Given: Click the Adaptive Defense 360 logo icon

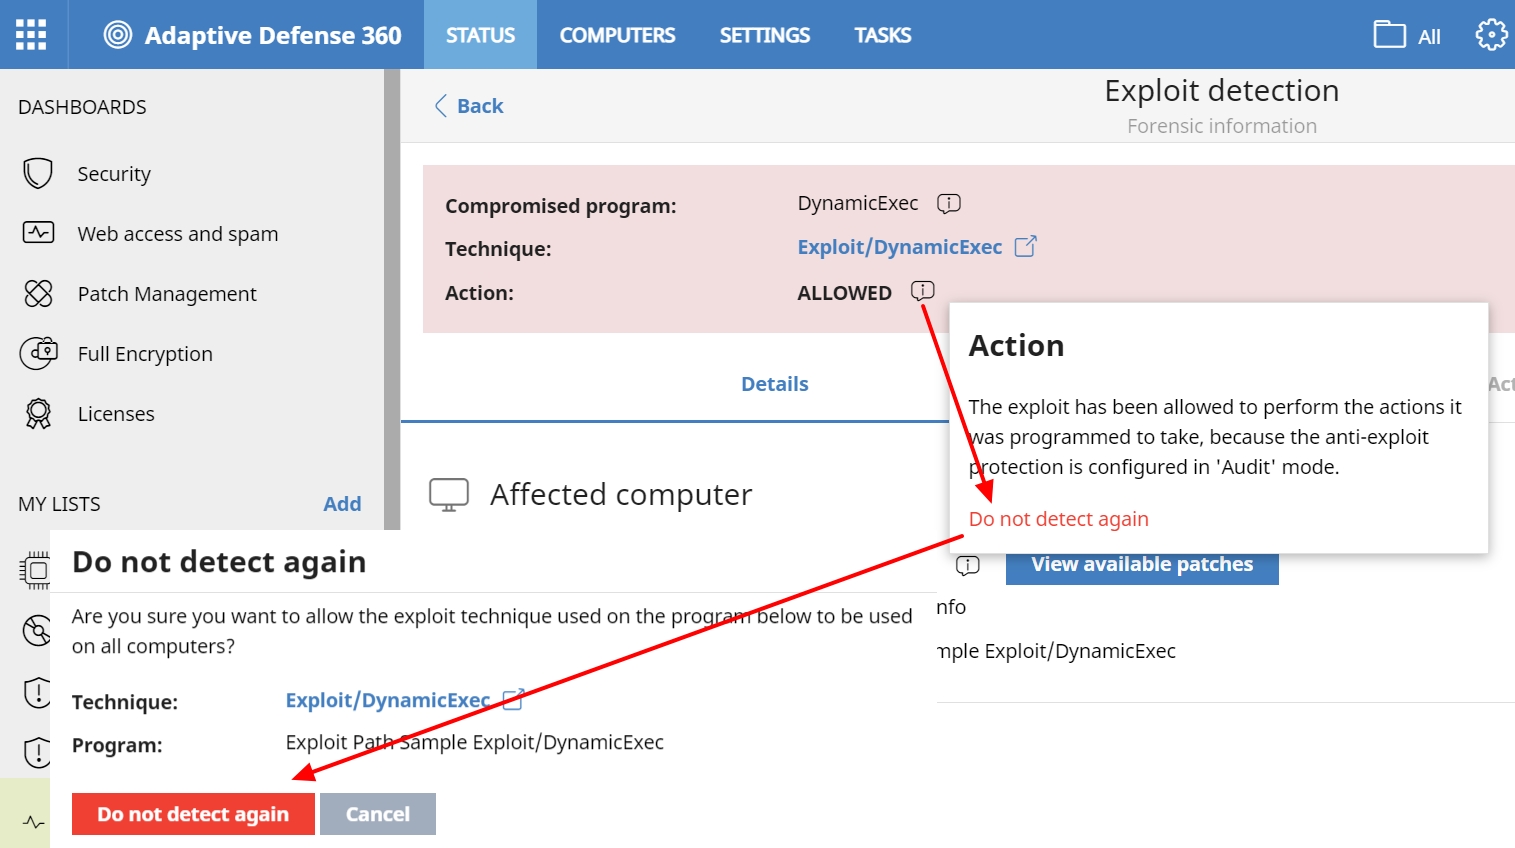Looking at the screenshot, I should (118, 35).
